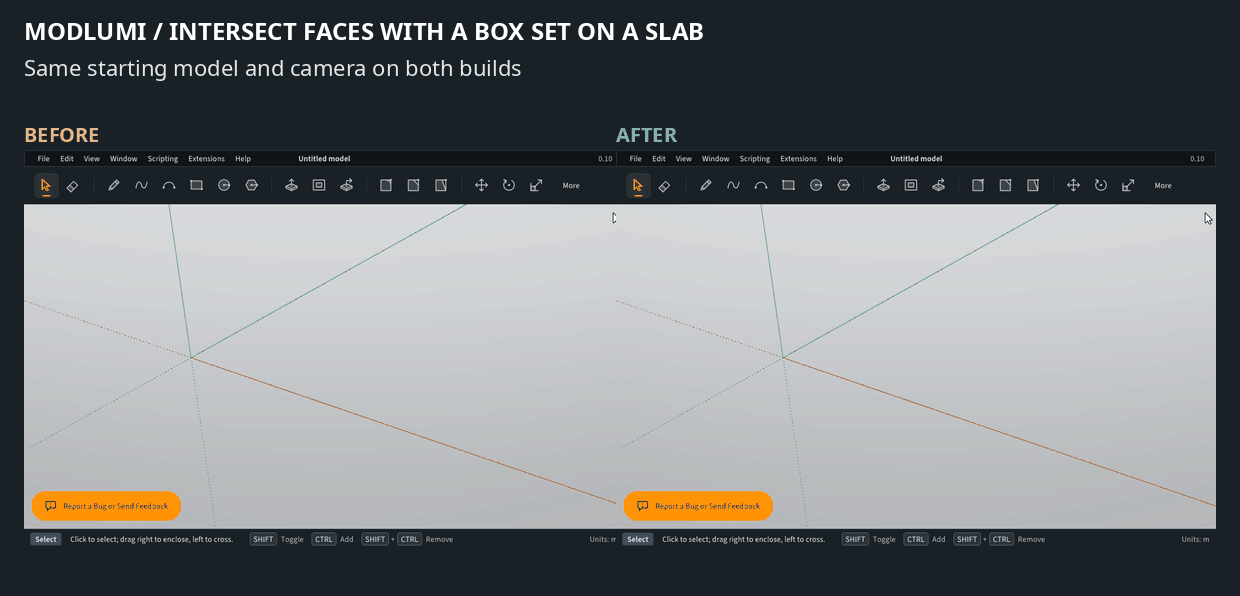Select the Follow Me tool in AFTER pane

click(x=938, y=185)
